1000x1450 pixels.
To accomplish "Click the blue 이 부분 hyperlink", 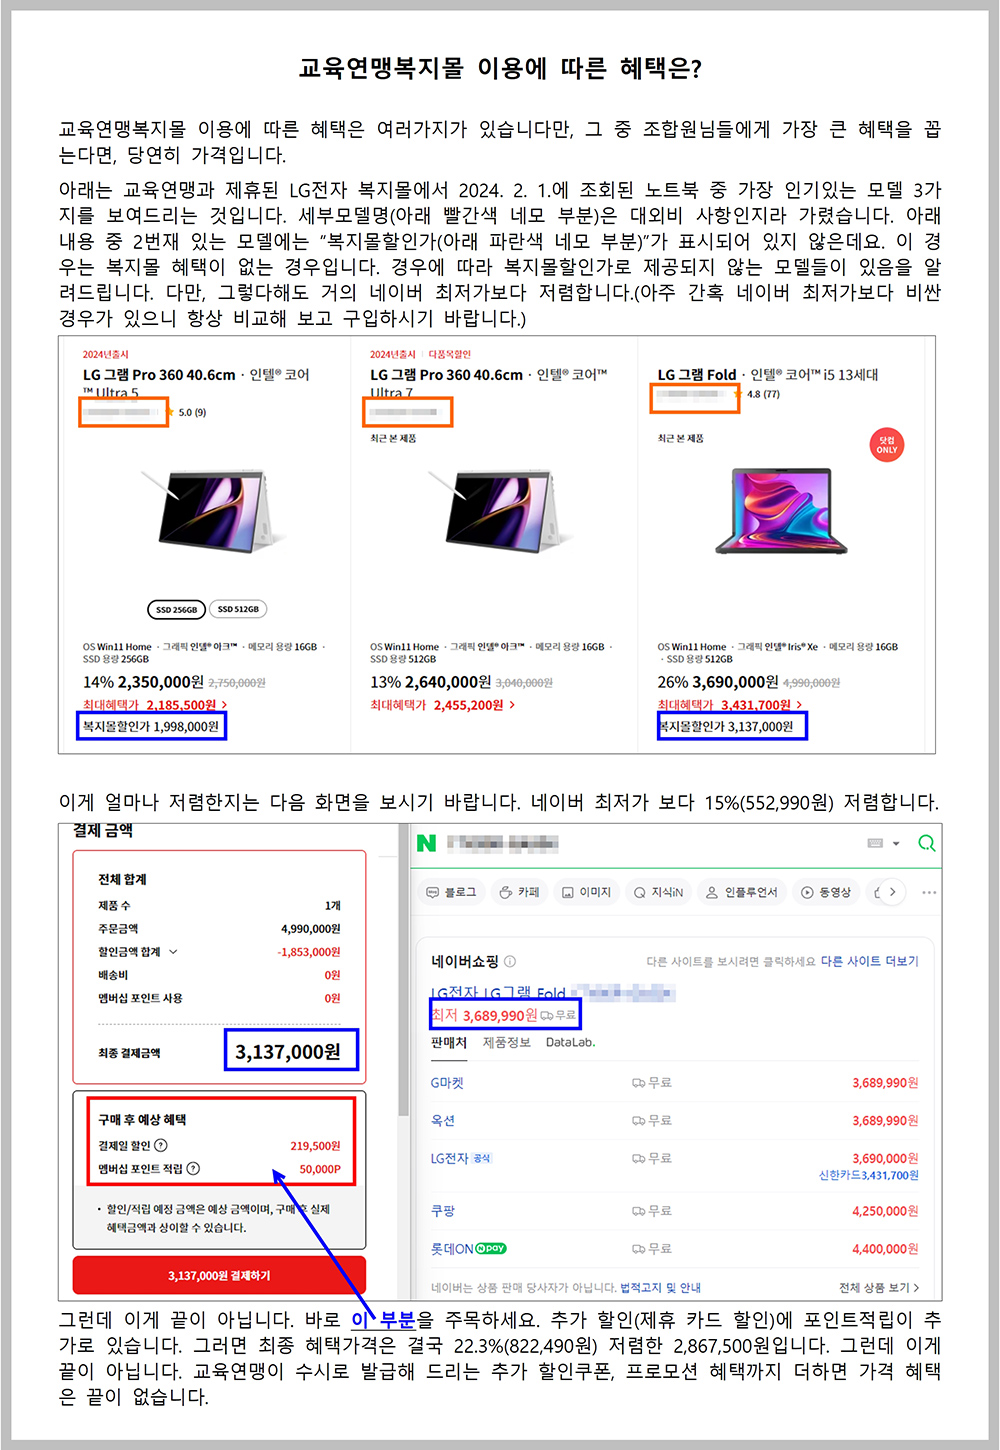I will tap(383, 1320).
